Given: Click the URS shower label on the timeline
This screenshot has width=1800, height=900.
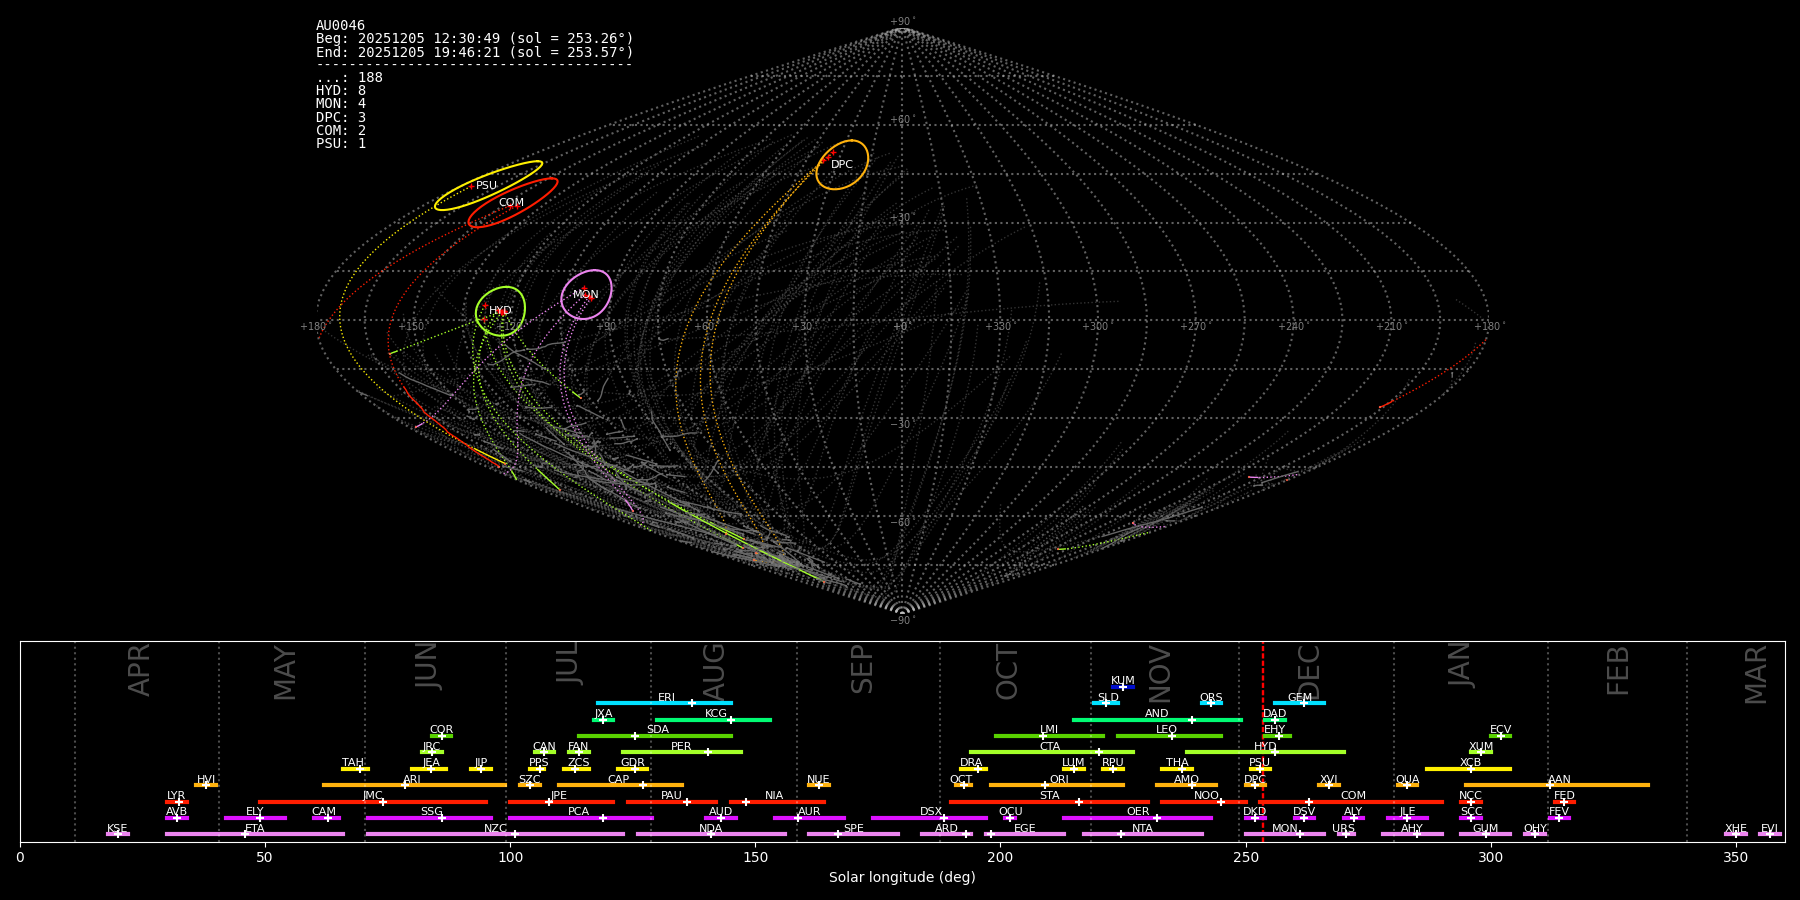Looking at the screenshot, I should tap(1343, 829).
